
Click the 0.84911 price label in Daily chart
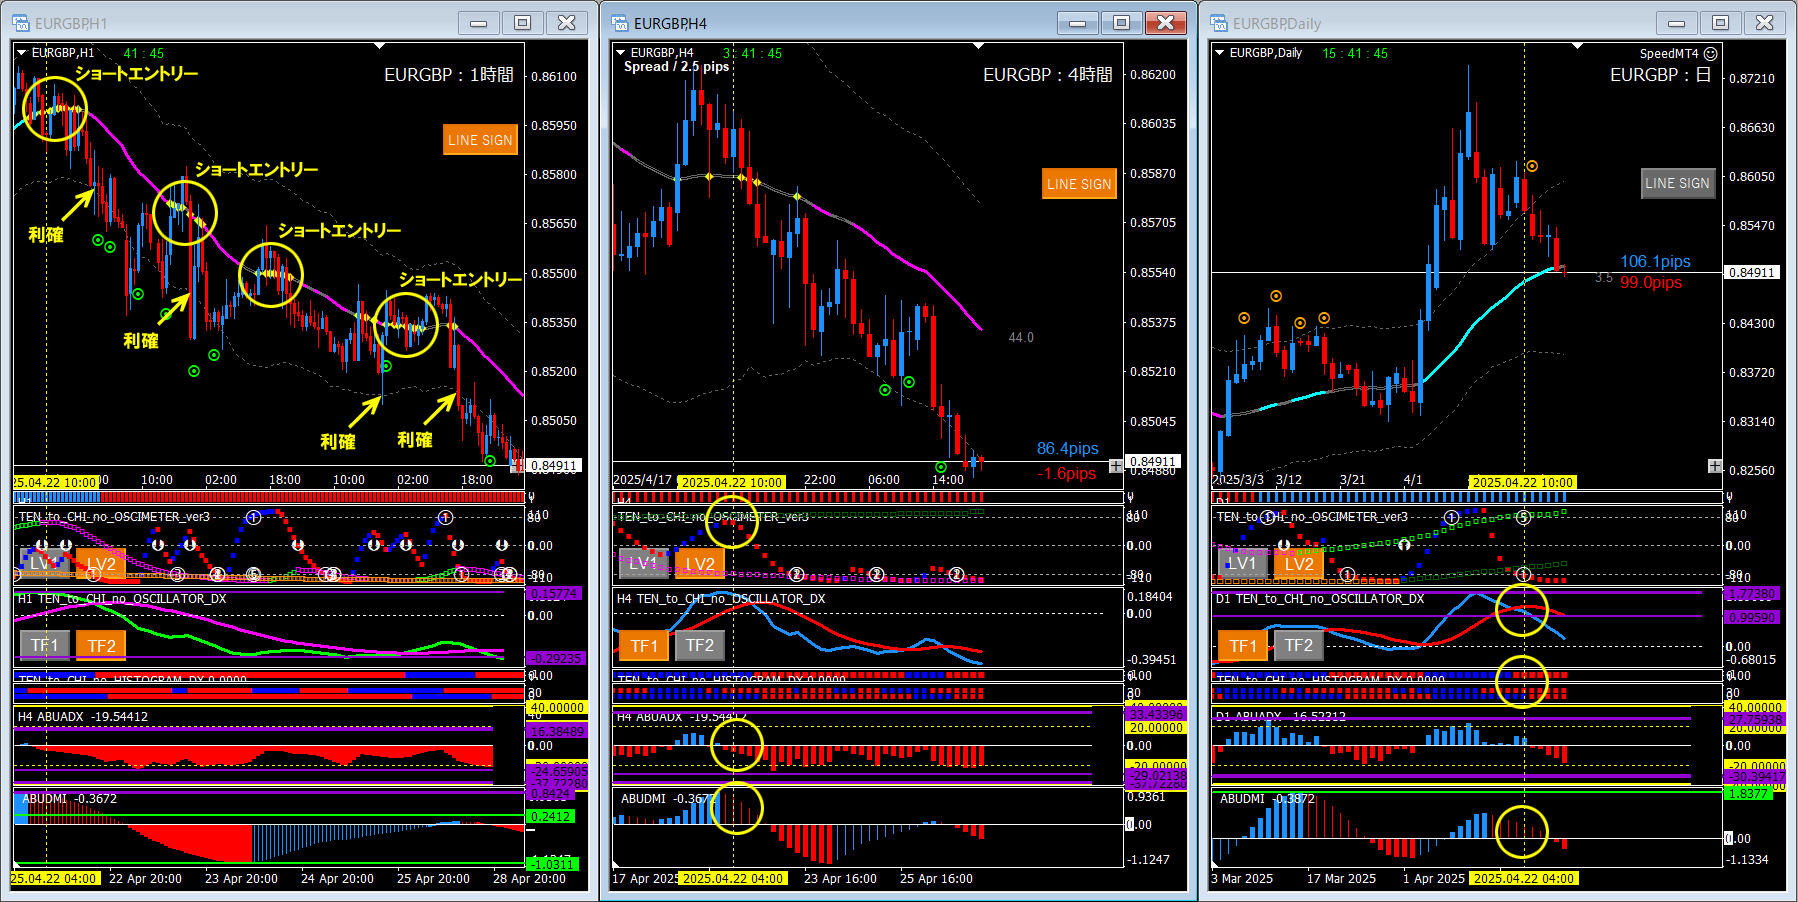coord(1752,272)
